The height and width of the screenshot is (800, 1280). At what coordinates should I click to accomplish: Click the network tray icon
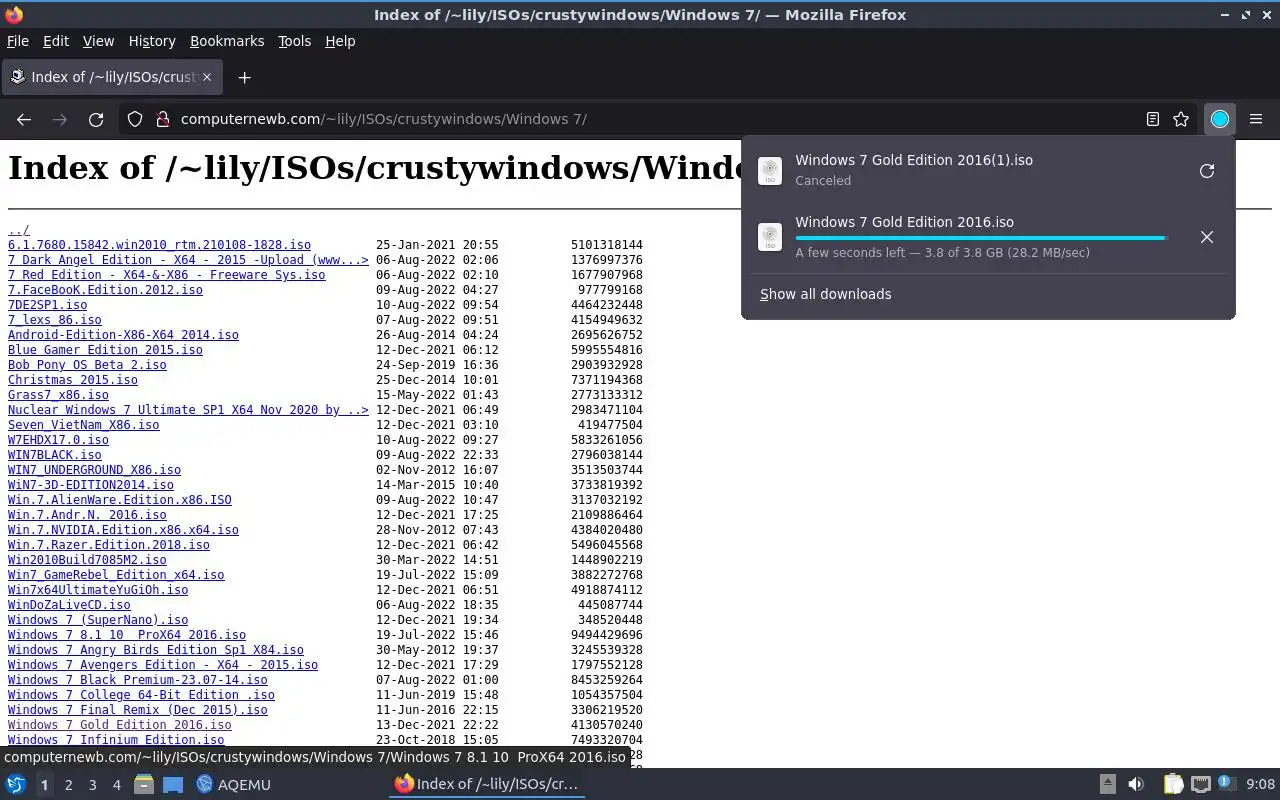[1201, 785]
